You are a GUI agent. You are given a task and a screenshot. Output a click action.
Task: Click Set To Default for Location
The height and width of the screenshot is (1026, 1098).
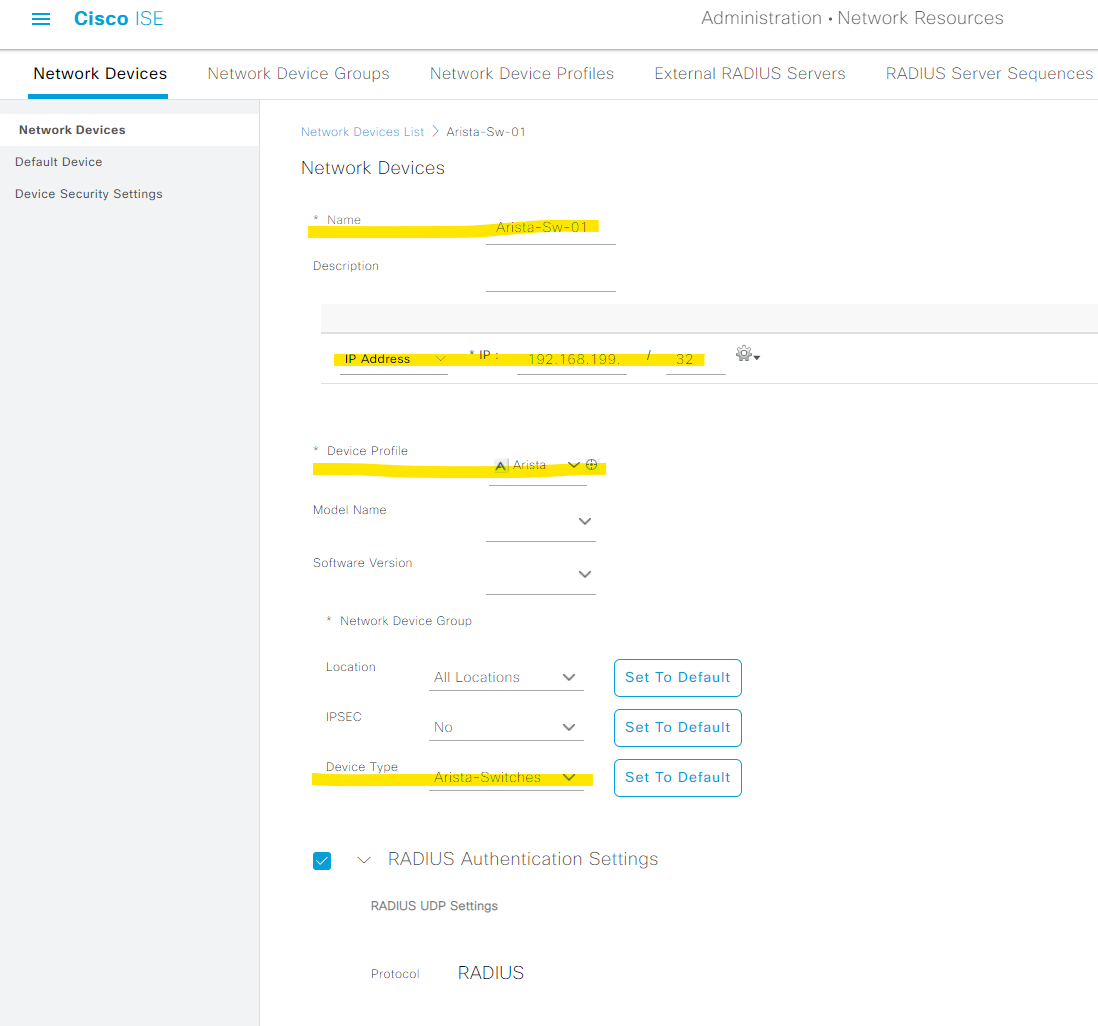coord(678,678)
